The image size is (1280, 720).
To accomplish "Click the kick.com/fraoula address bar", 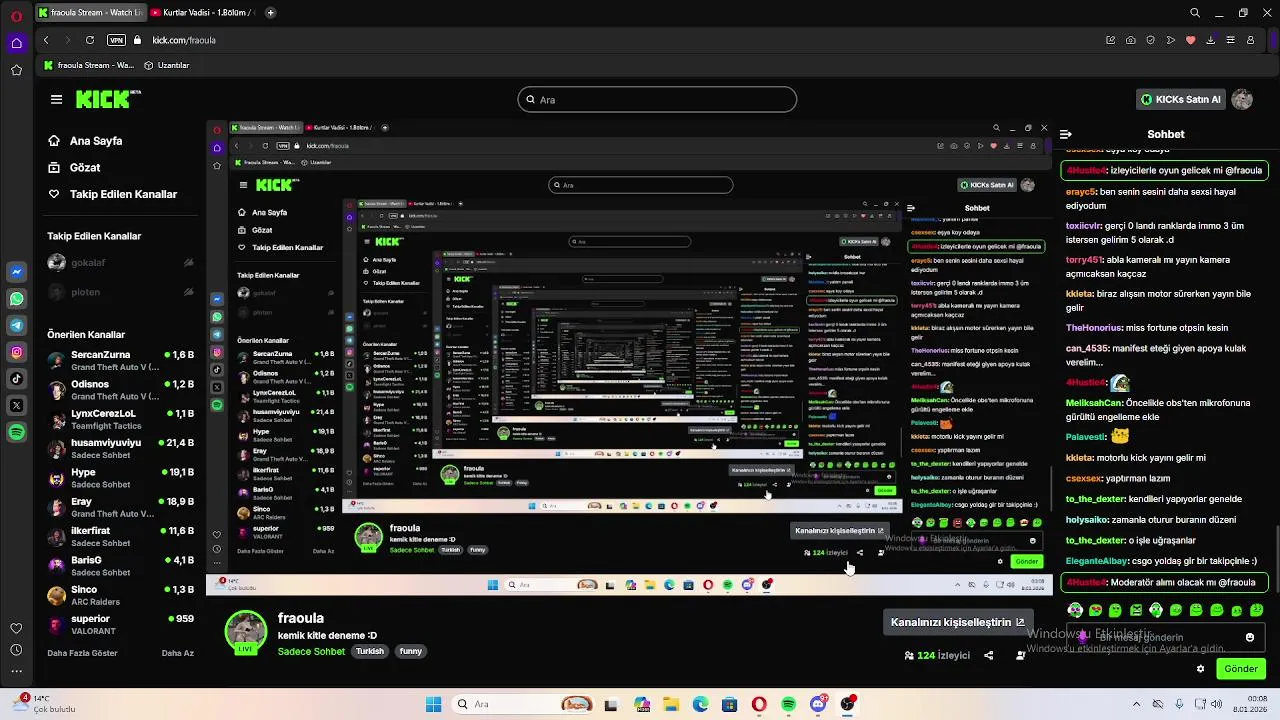I will (x=184, y=40).
